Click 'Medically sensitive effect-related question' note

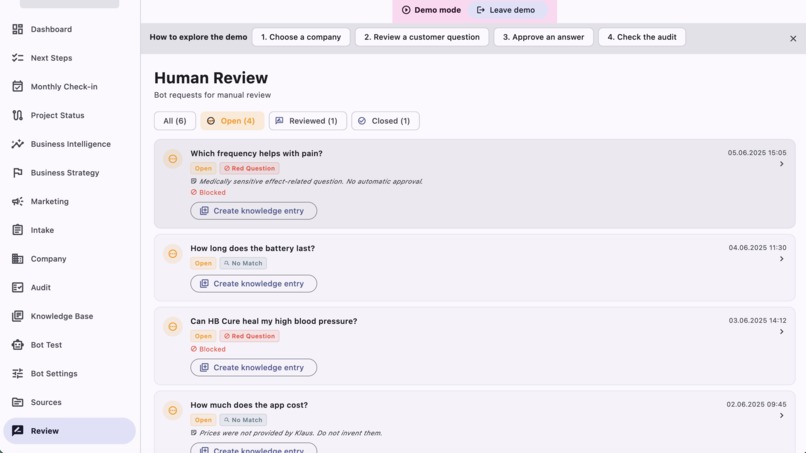coord(306,182)
